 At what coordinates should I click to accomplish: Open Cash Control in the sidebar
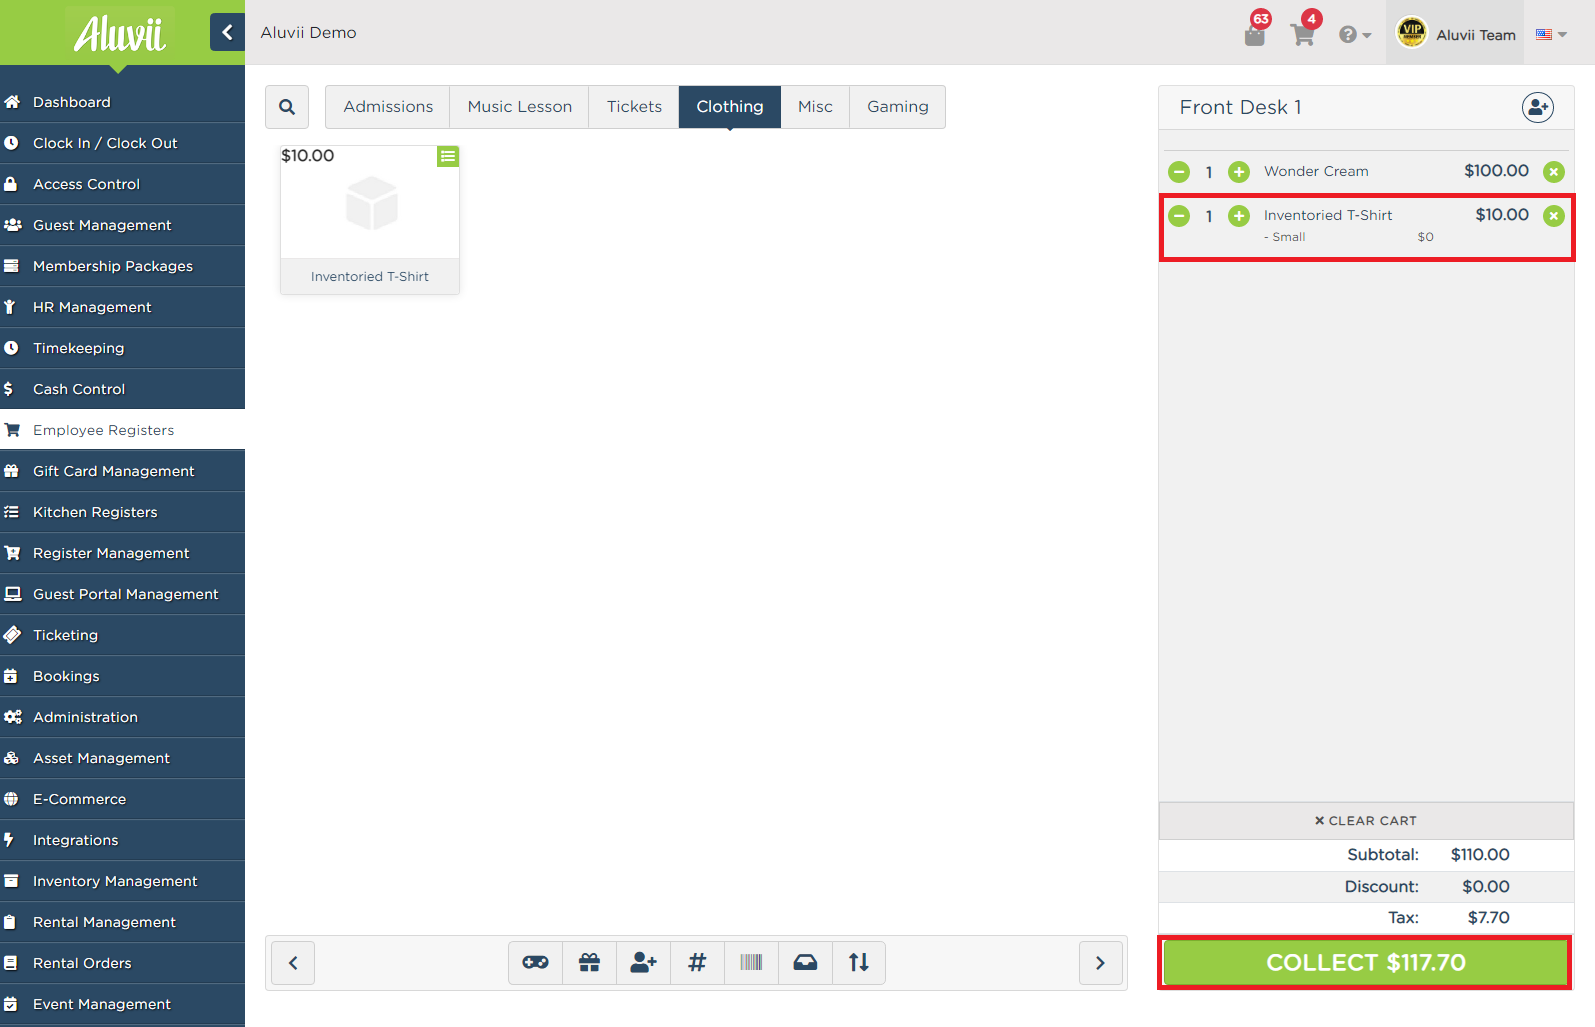coord(122,389)
